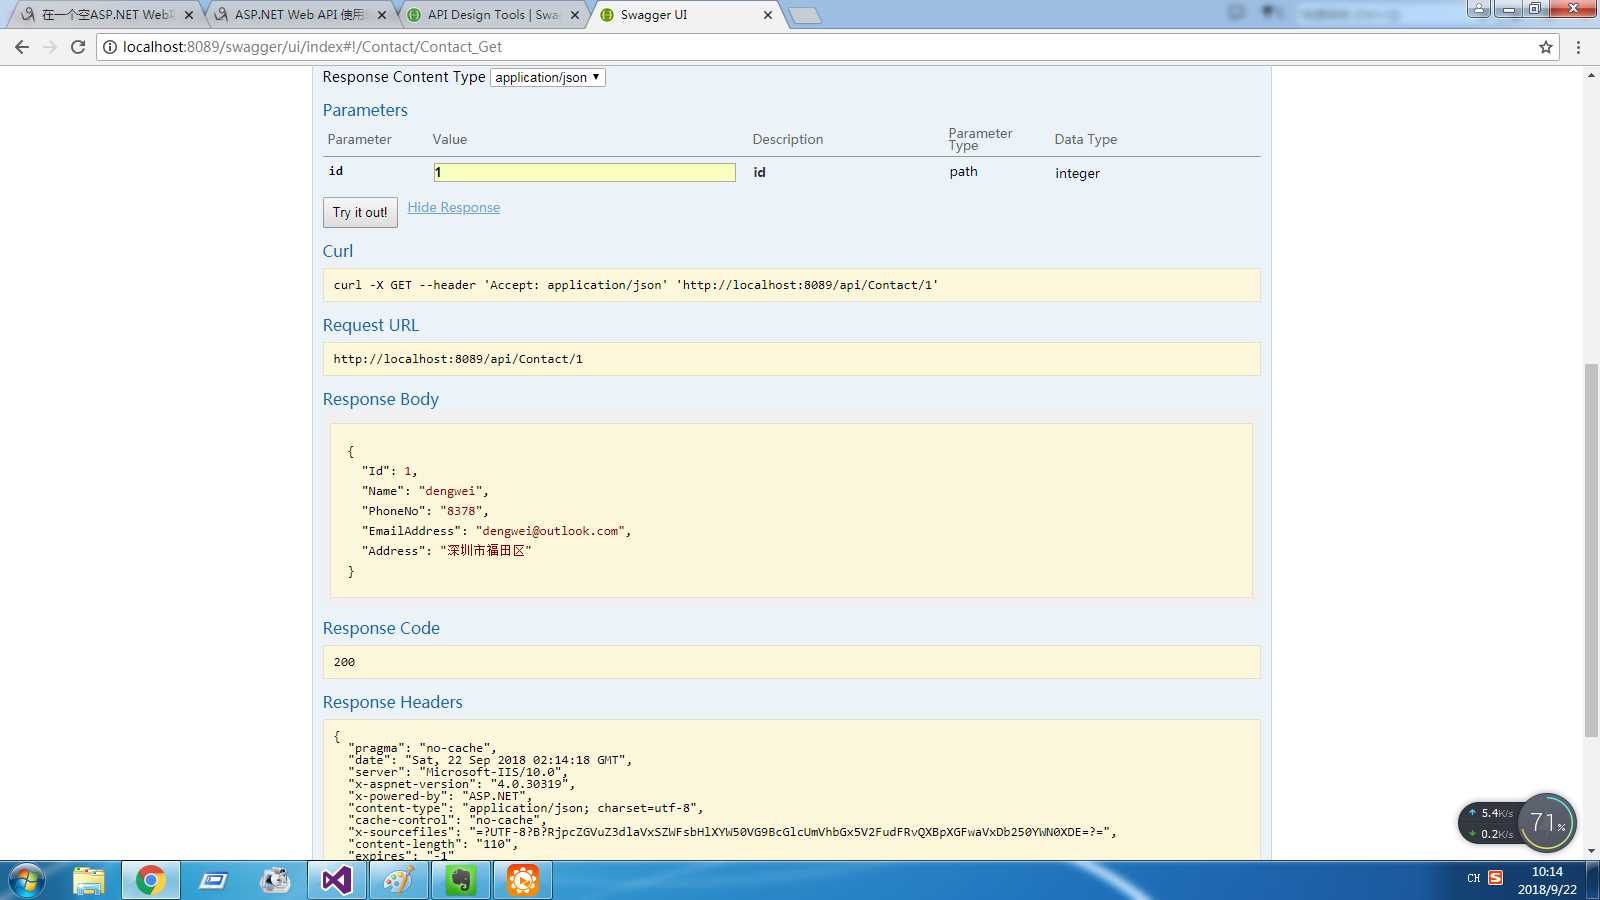This screenshot has width=1600, height=900.
Task: Bookmark this page with the star icon
Action: click(1546, 47)
